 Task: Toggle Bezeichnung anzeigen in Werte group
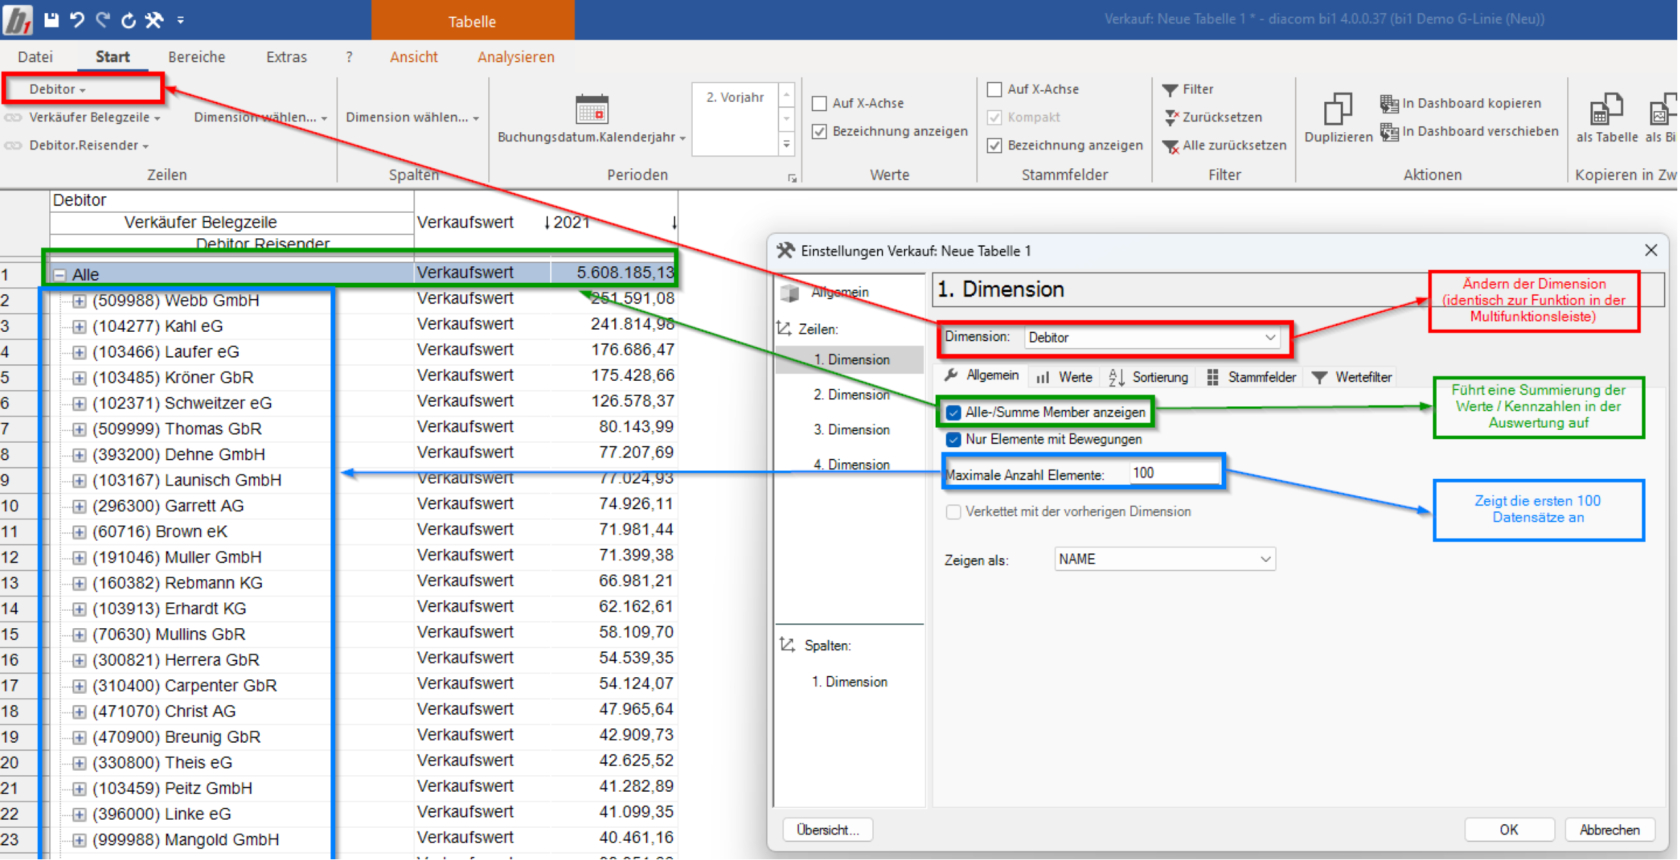[819, 131]
